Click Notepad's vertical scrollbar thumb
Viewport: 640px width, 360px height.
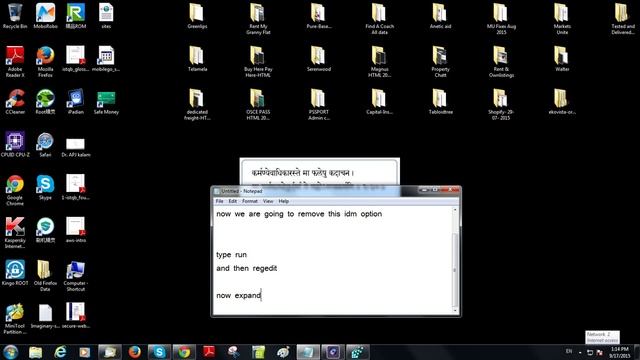[x=455, y=270]
